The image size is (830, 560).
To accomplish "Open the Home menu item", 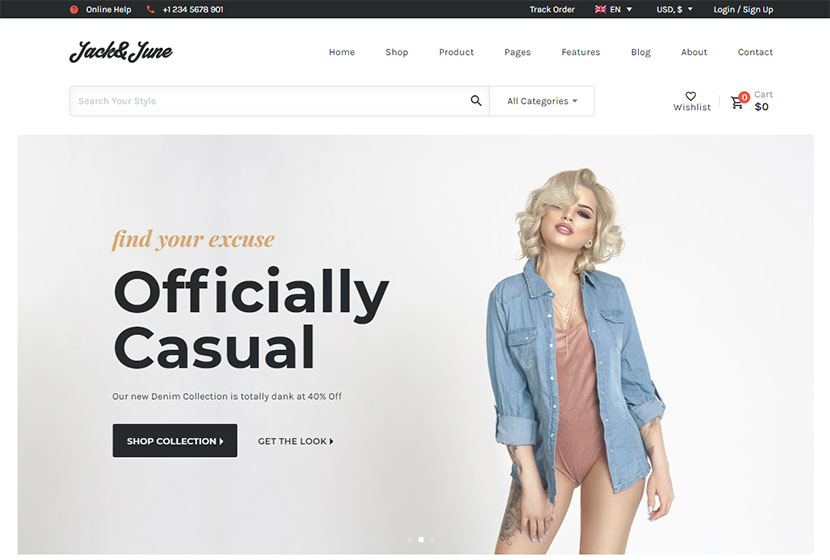I will (x=342, y=52).
